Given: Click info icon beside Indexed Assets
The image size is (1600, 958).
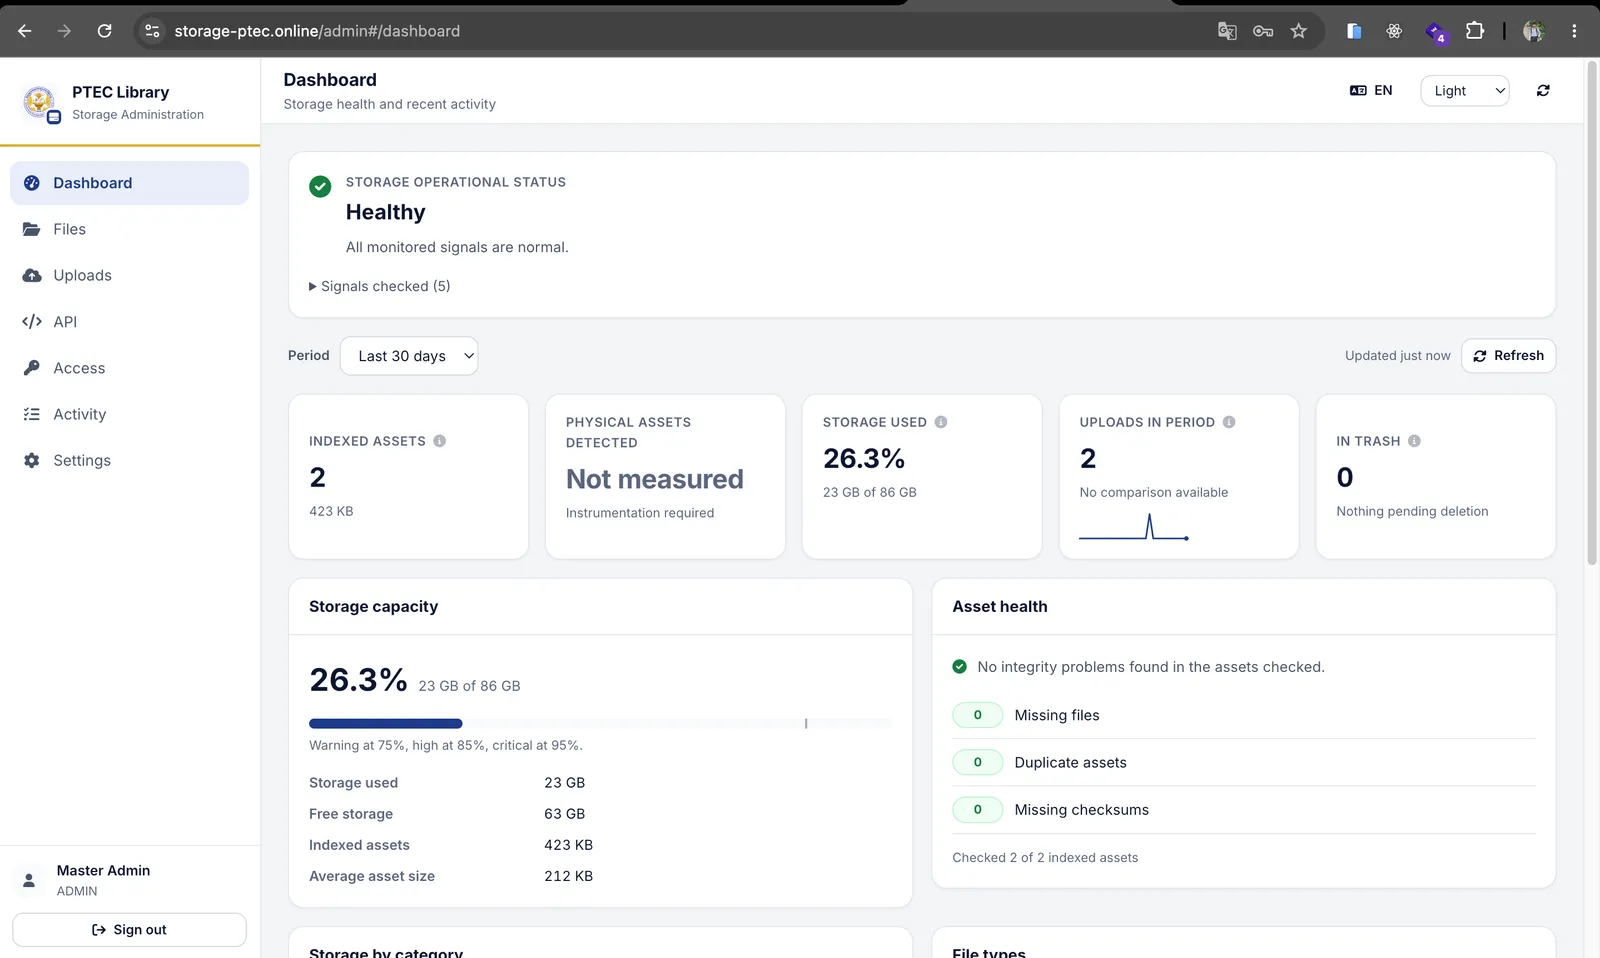Looking at the screenshot, I should click(439, 441).
